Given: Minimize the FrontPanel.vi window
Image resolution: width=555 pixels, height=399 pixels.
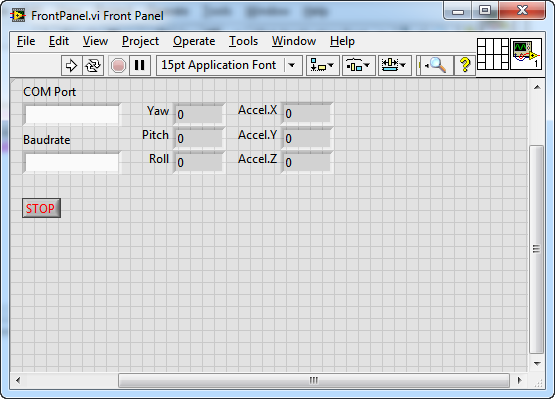Looking at the screenshot, I should point(458,11).
